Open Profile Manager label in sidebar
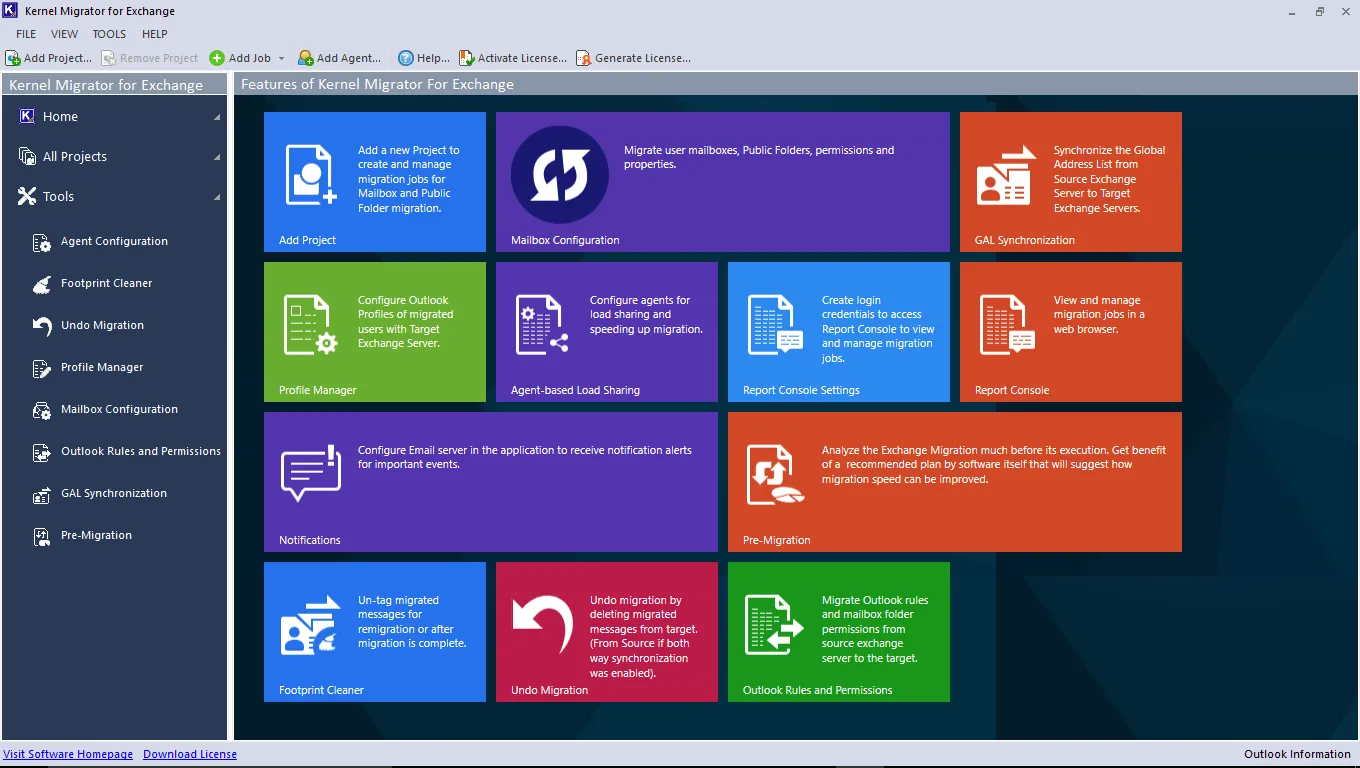The image size is (1360, 768). coord(102,367)
